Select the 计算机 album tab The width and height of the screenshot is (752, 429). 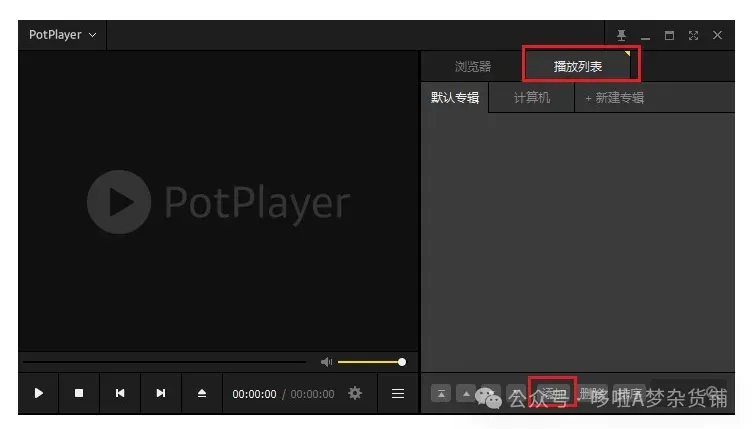(x=531, y=98)
